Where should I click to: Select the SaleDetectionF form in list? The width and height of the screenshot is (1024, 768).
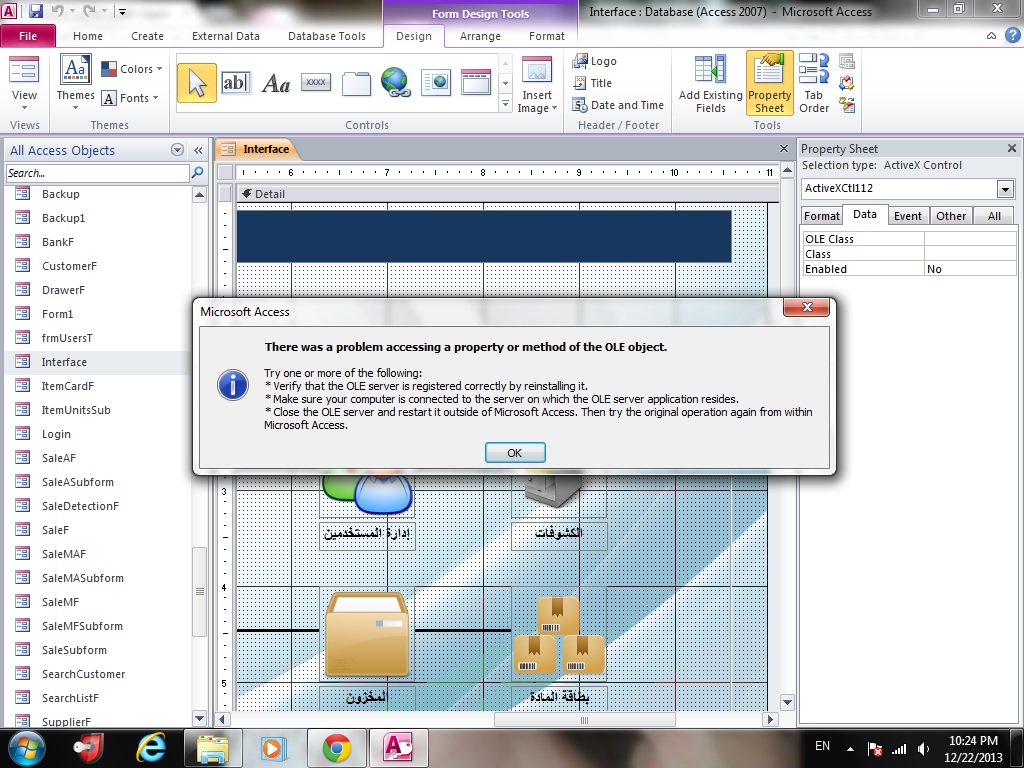coord(80,506)
